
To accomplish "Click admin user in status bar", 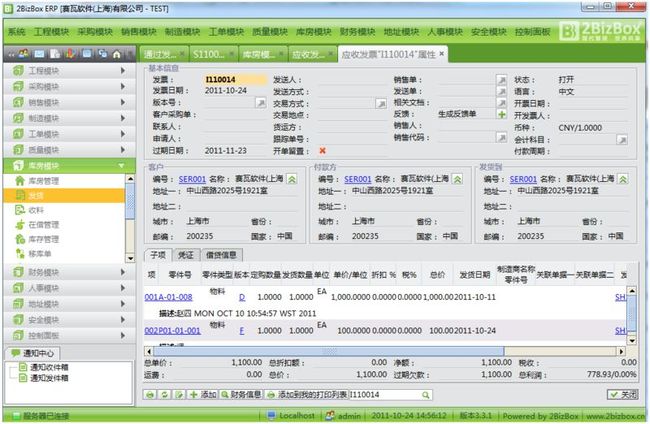I will pos(344,416).
